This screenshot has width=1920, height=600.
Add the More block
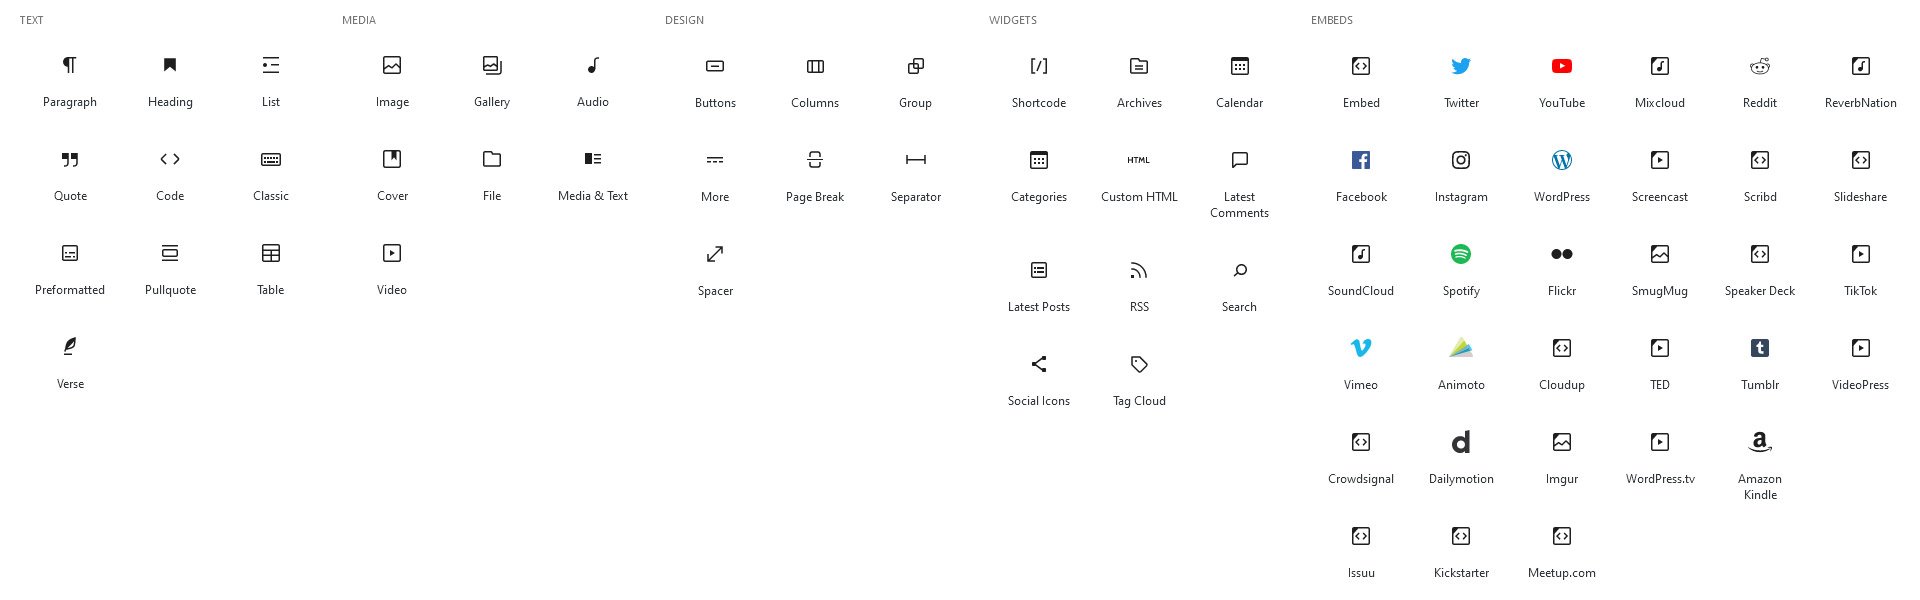715,176
